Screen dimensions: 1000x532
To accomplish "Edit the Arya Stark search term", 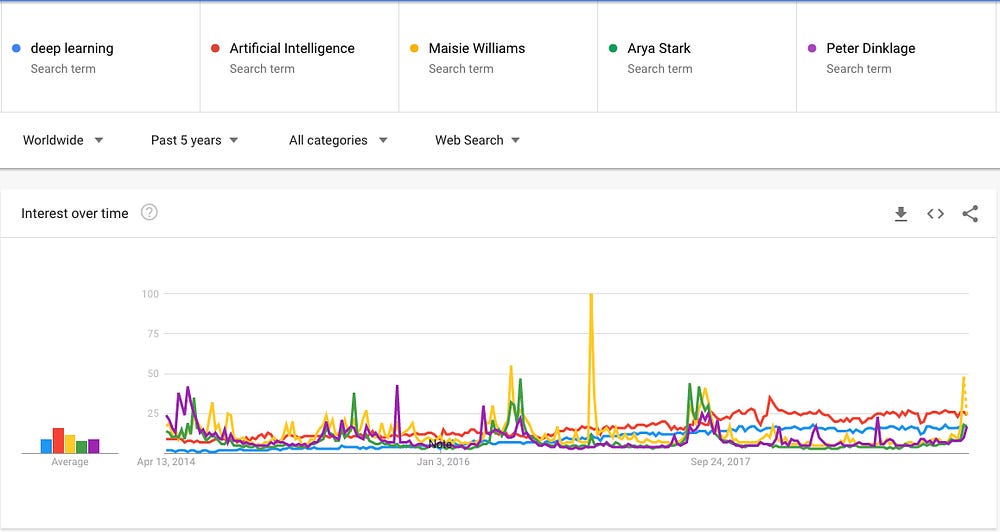I will 660,48.
